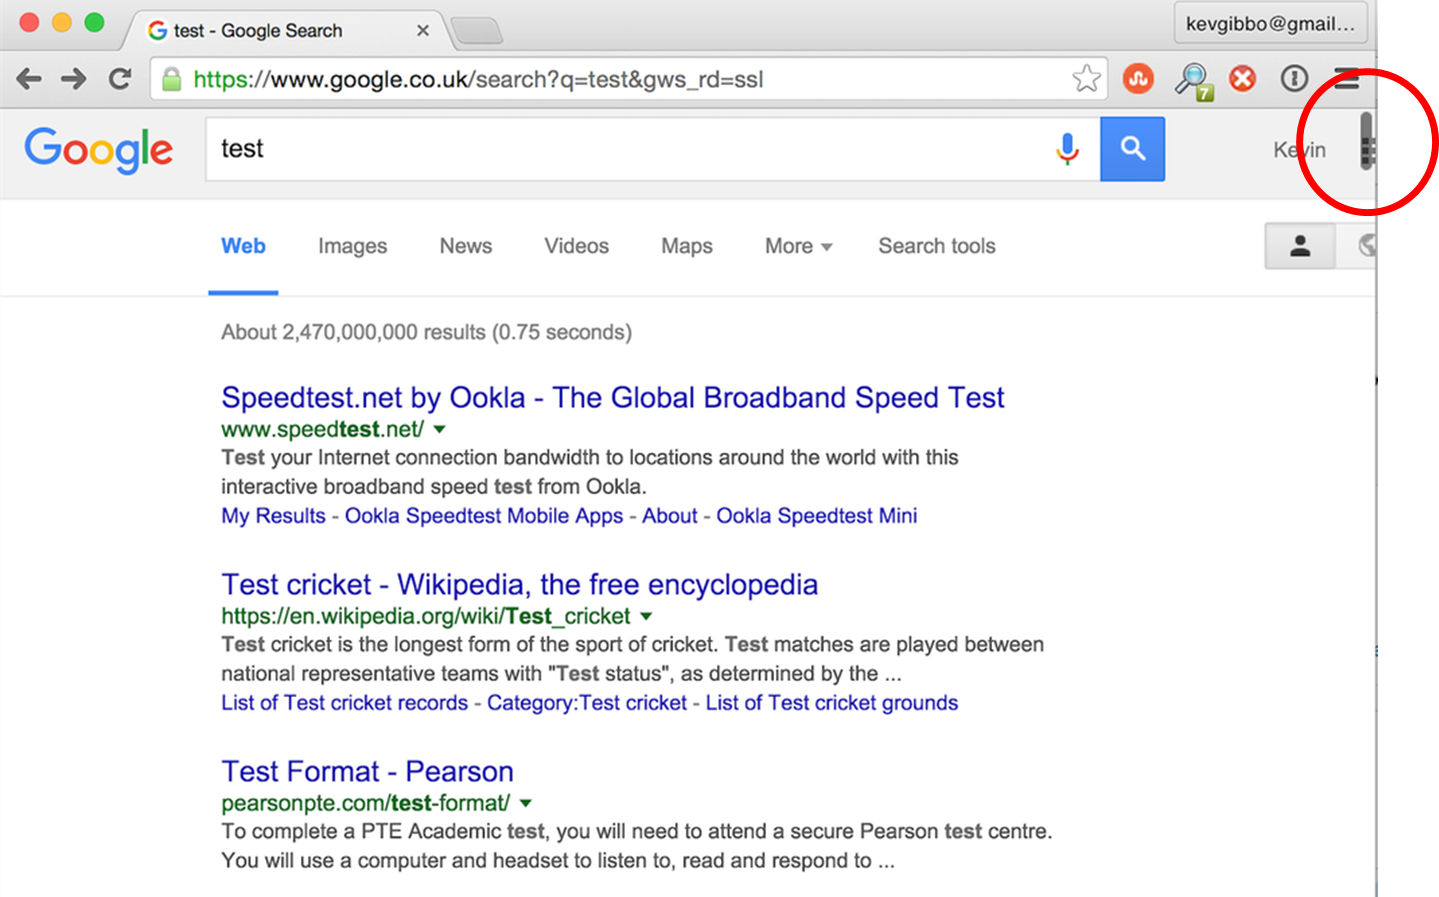Open the pearsonpte.com URL dropdown arrow
The height and width of the screenshot is (897, 1439).
(x=526, y=802)
